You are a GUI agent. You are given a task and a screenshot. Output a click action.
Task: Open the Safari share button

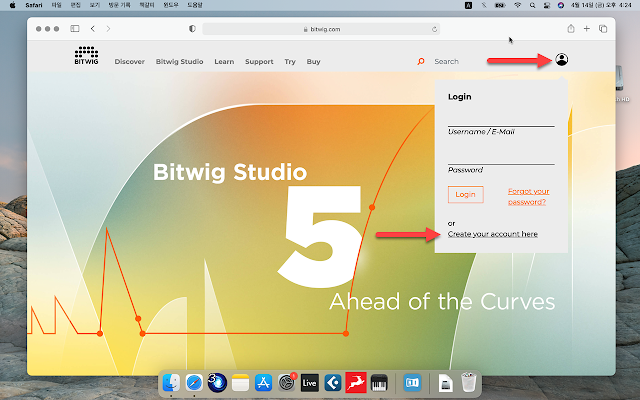point(571,29)
